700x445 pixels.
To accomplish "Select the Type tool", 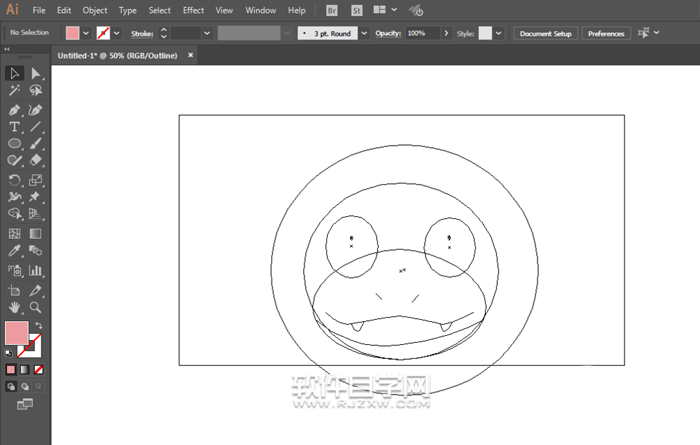I will 15,127.
